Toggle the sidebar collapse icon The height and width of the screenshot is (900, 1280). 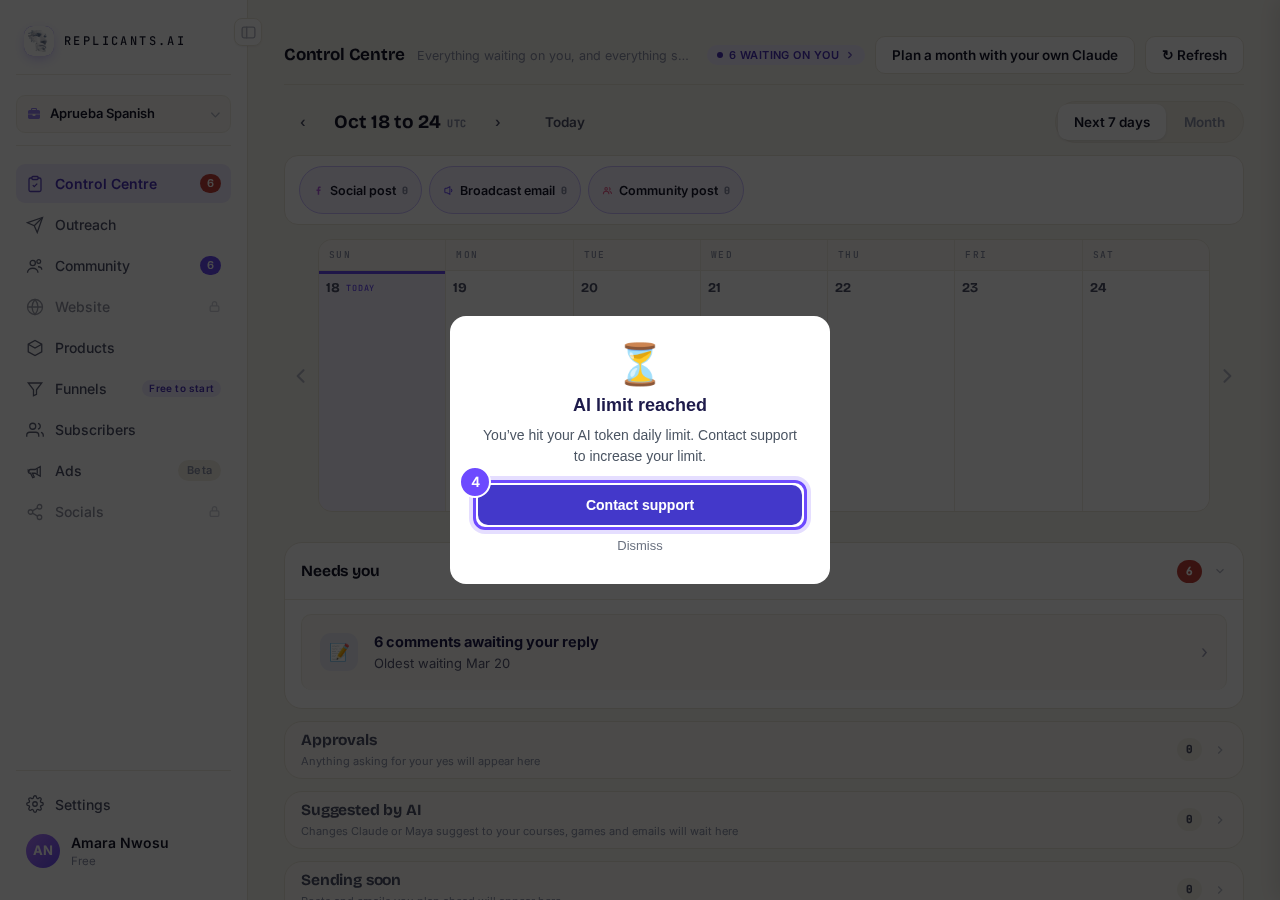click(x=248, y=33)
